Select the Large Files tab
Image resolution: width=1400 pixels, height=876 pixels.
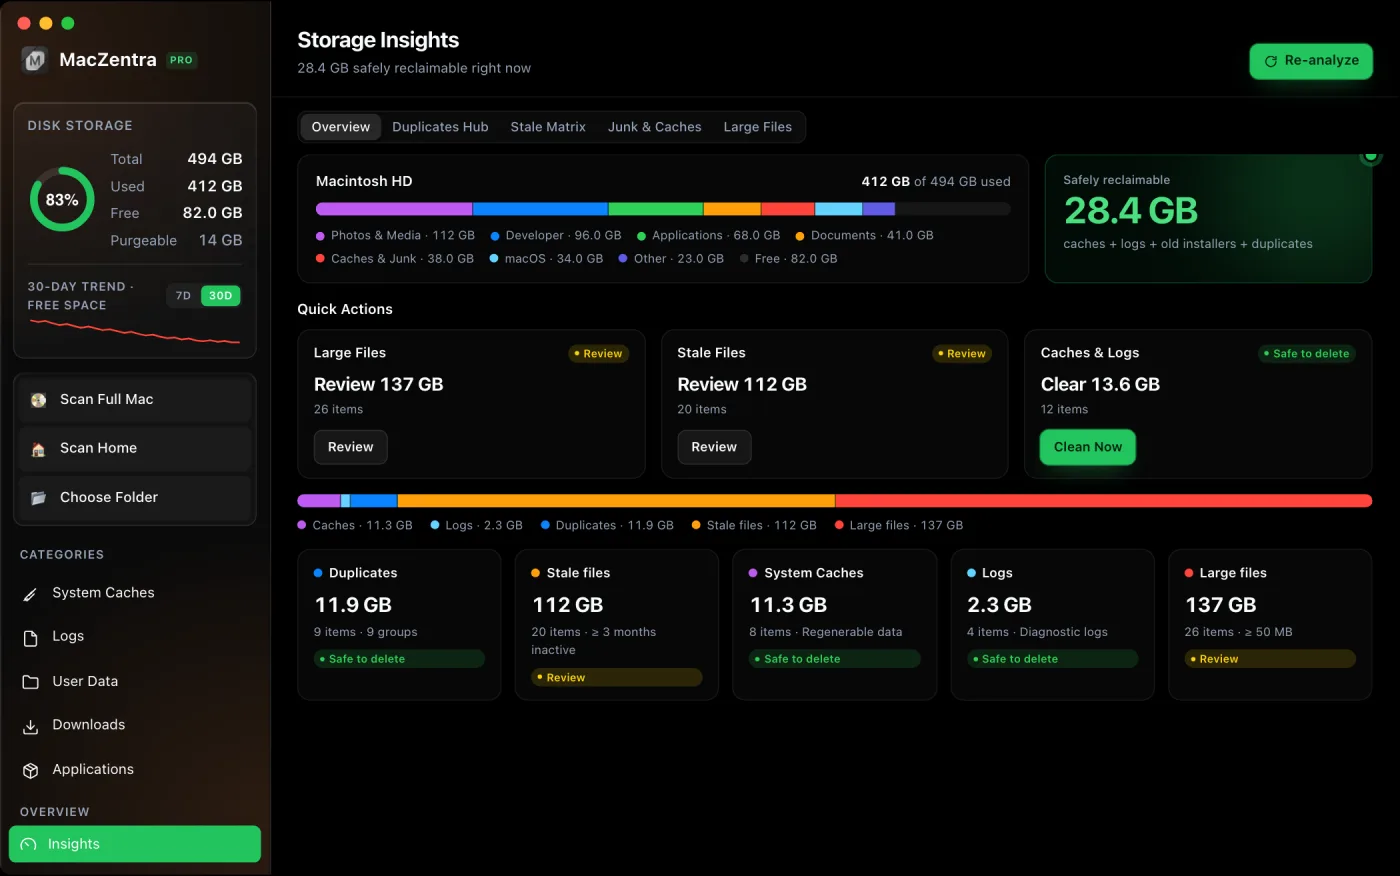tap(758, 127)
